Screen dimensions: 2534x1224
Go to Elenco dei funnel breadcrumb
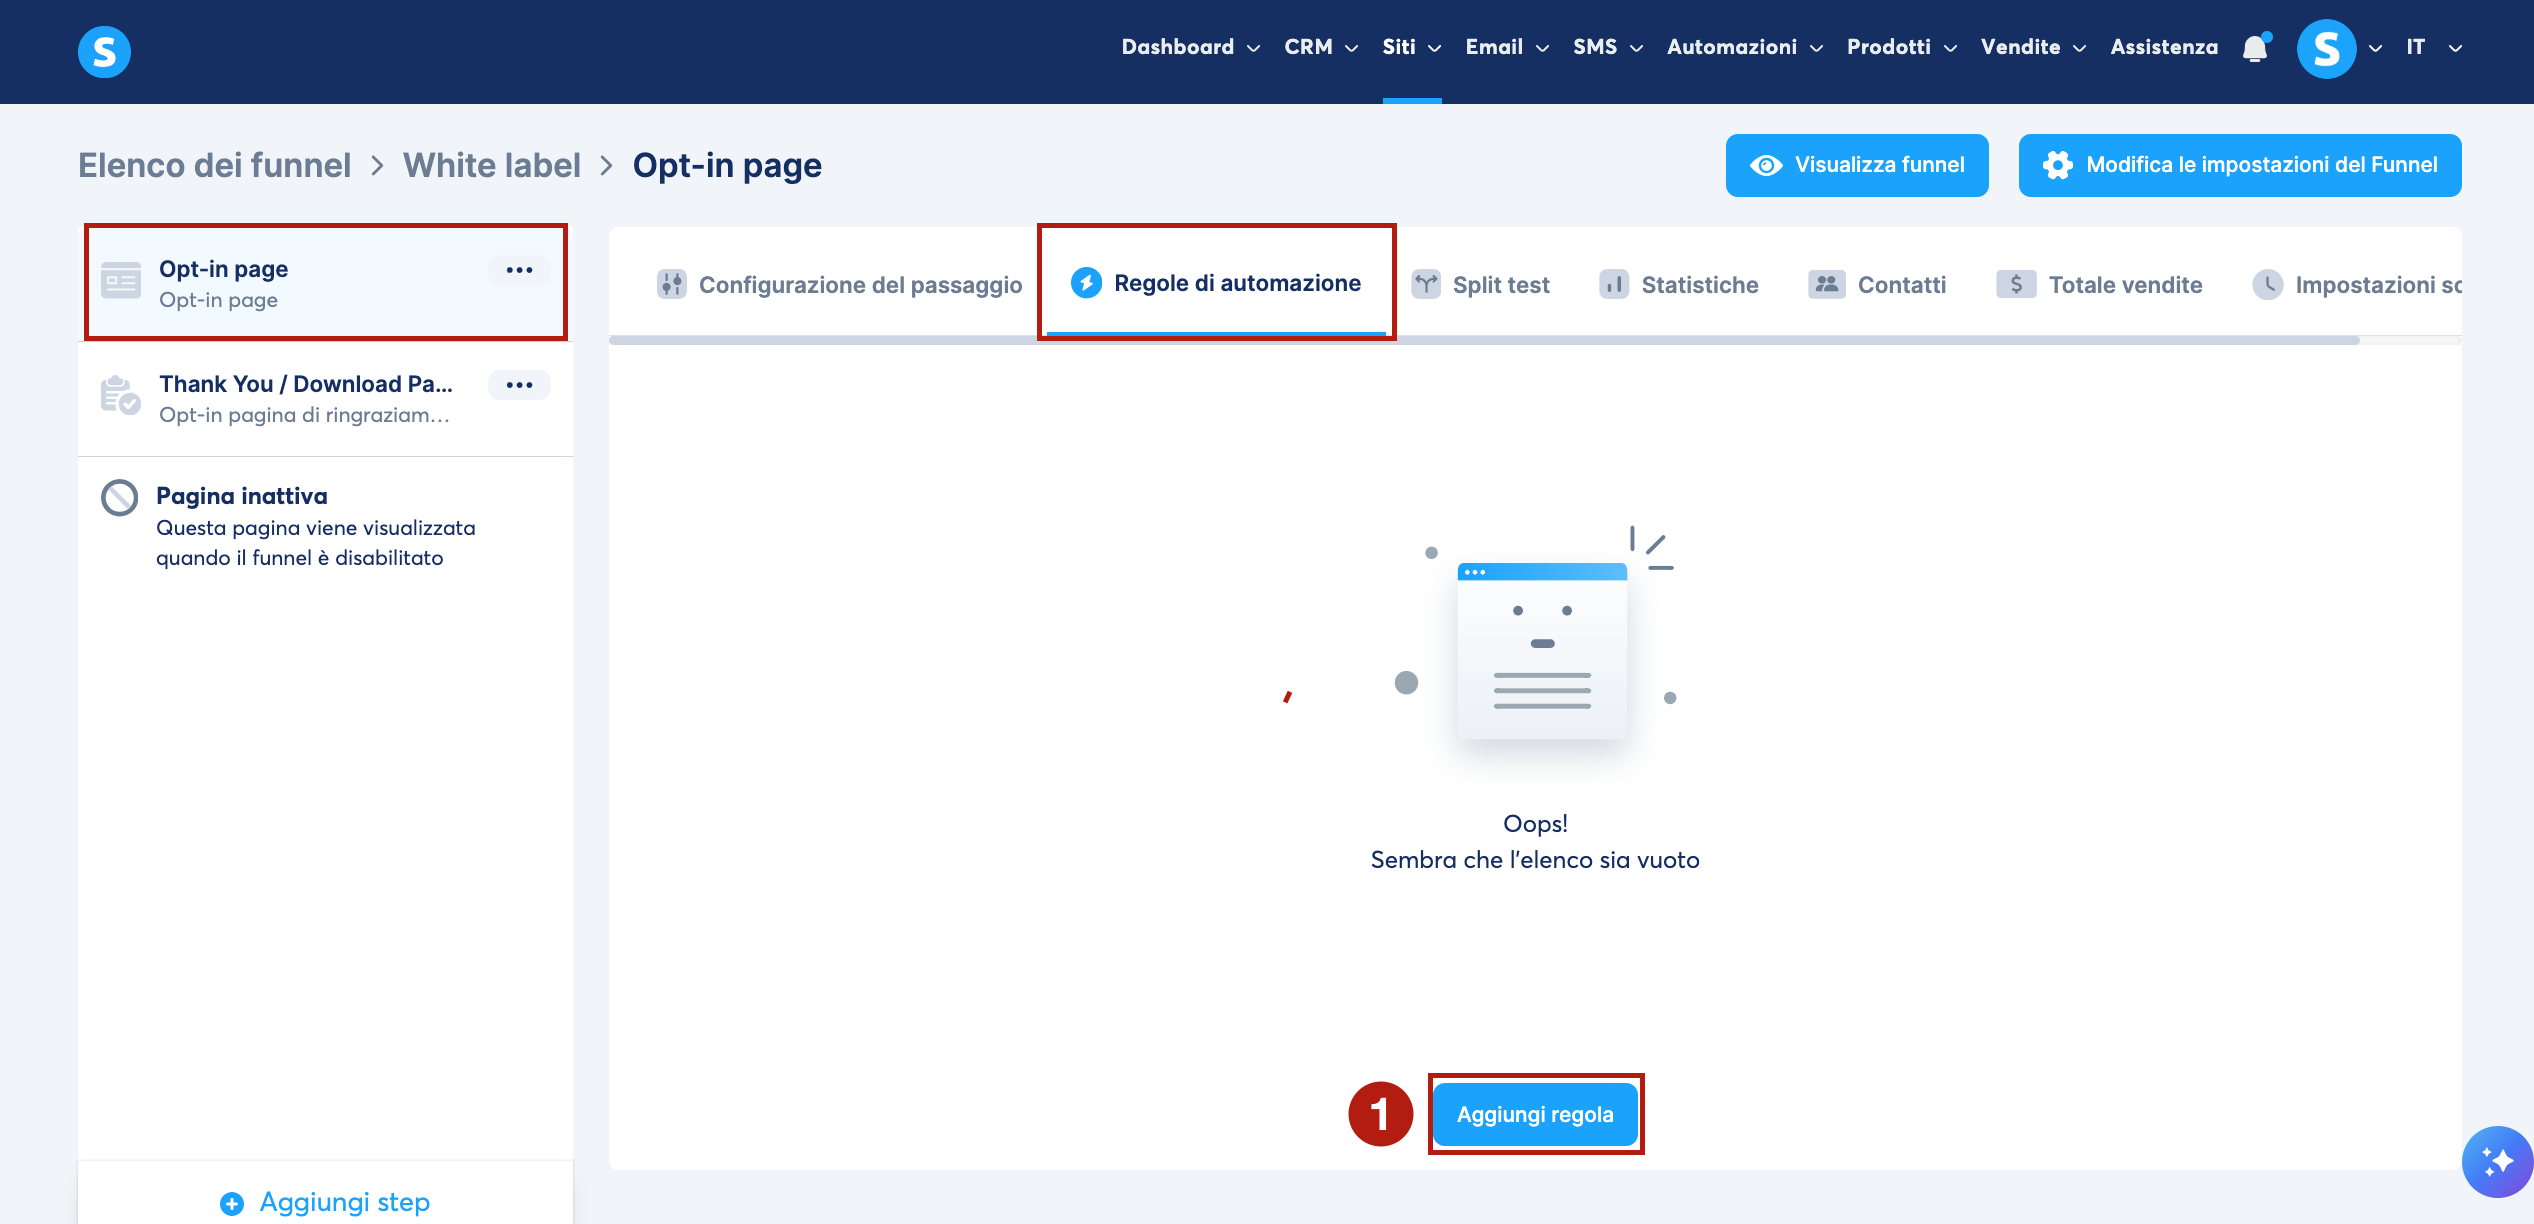pyautogui.click(x=215, y=165)
